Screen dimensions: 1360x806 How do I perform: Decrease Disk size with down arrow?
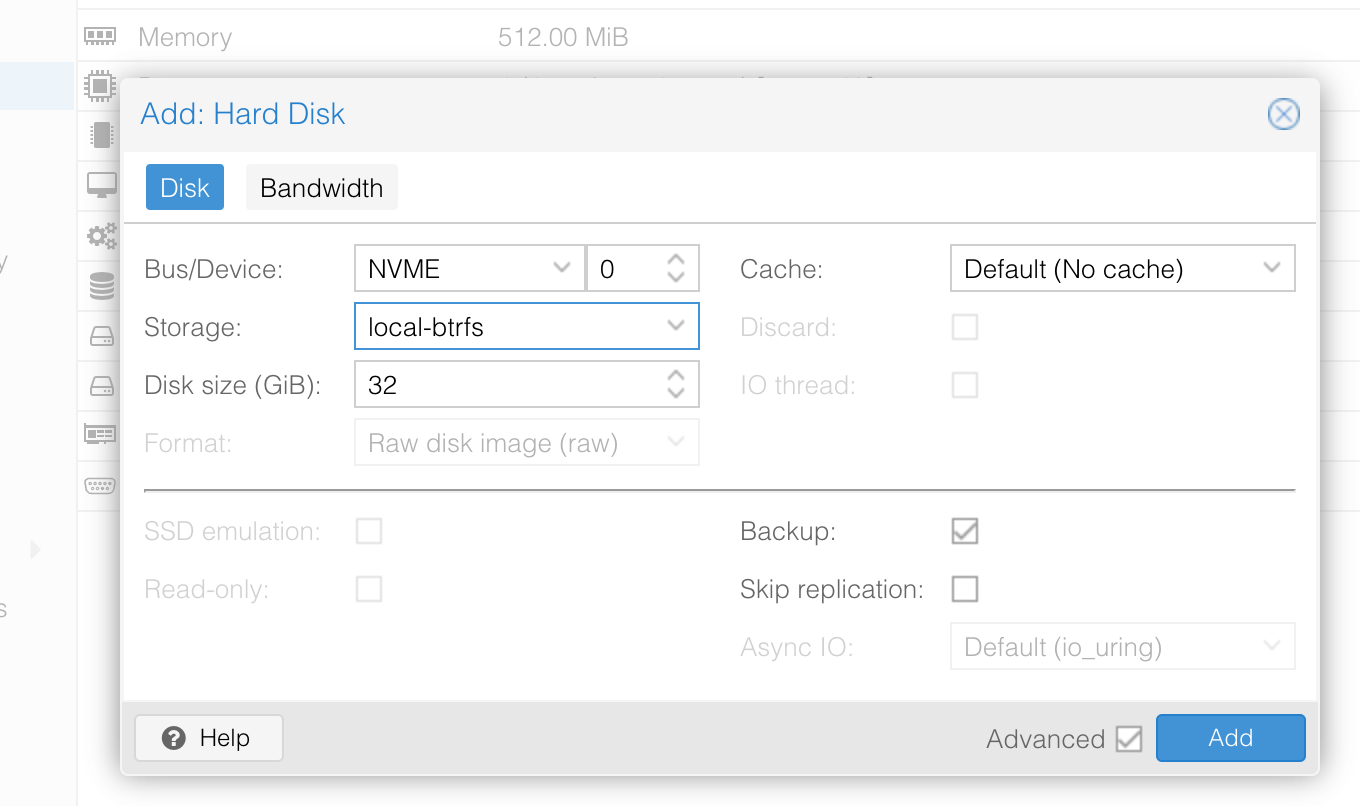tap(676, 394)
